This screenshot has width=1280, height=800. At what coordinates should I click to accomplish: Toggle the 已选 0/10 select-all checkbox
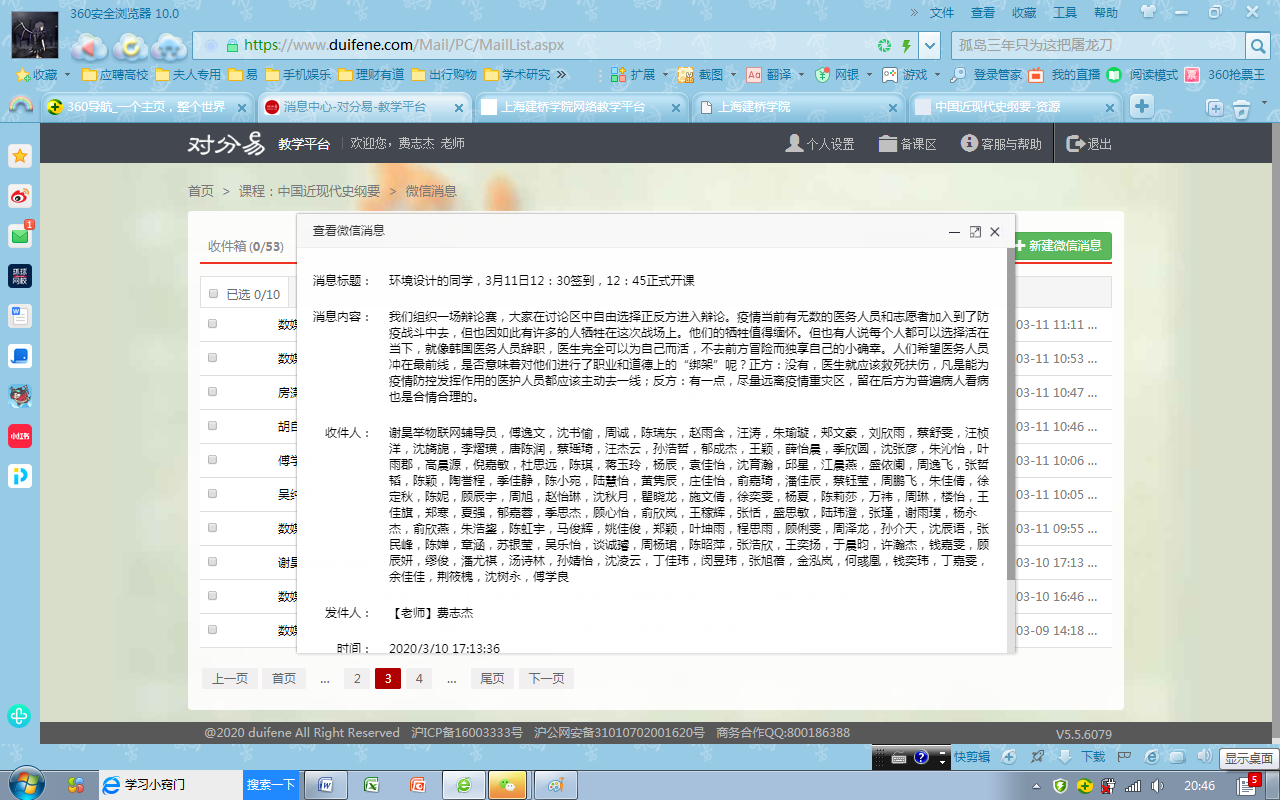coord(213,294)
